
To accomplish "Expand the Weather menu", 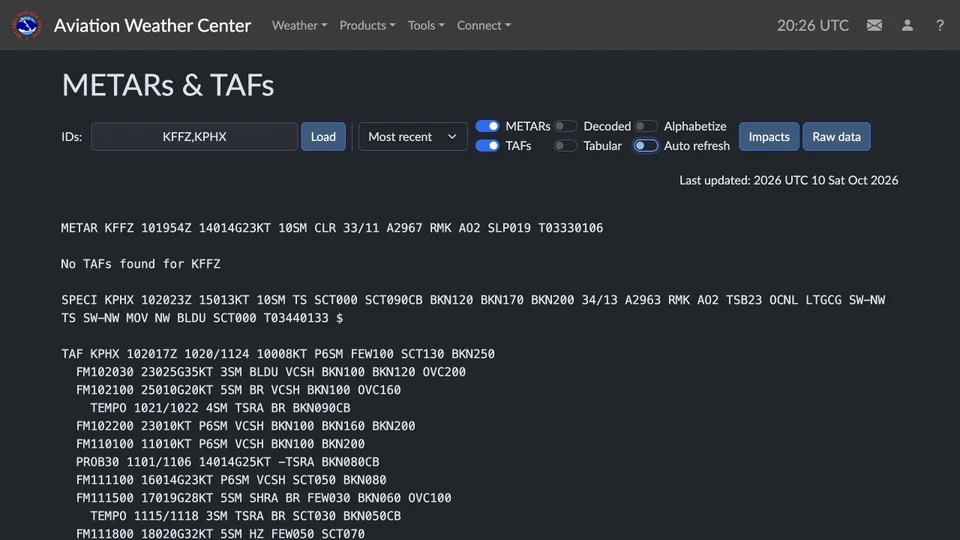I will [x=299, y=25].
